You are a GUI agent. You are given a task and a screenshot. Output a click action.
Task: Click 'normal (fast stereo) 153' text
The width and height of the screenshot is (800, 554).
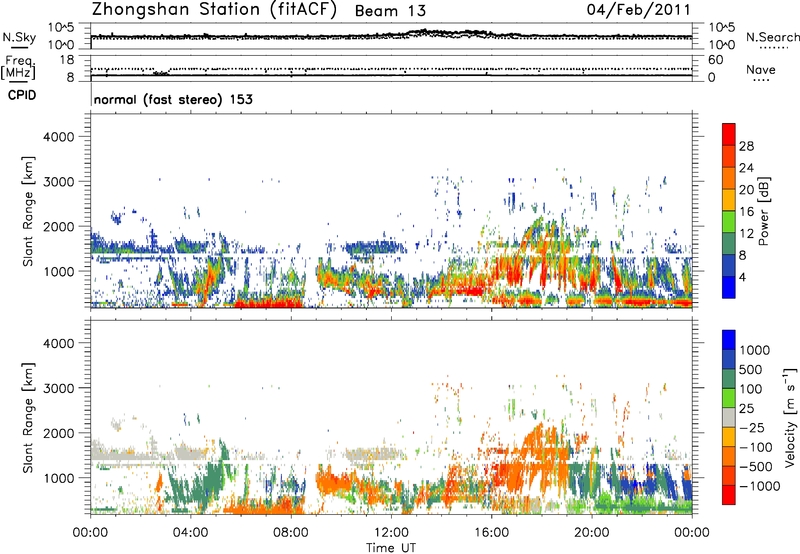click(173, 99)
